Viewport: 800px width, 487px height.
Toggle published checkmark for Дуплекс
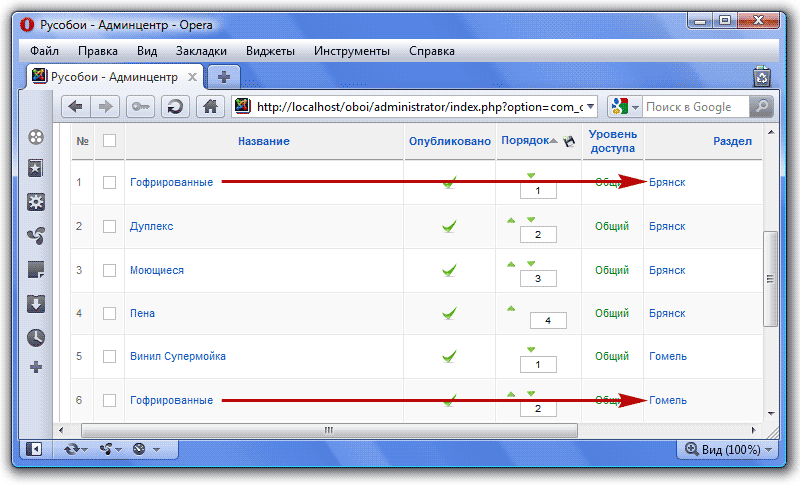pos(449,227)
